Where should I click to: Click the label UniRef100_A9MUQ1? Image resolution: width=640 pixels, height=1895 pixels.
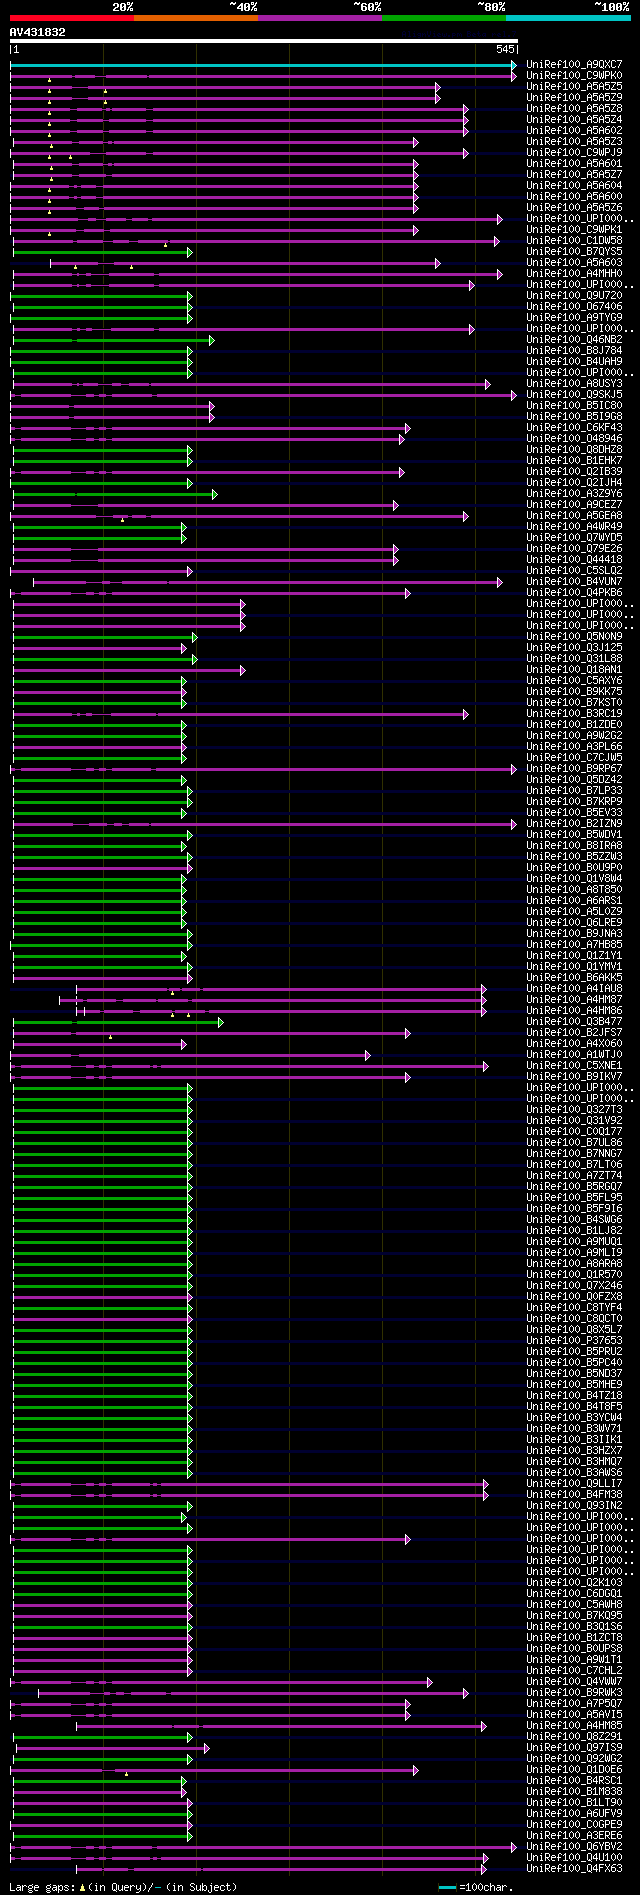[574, 1242]
